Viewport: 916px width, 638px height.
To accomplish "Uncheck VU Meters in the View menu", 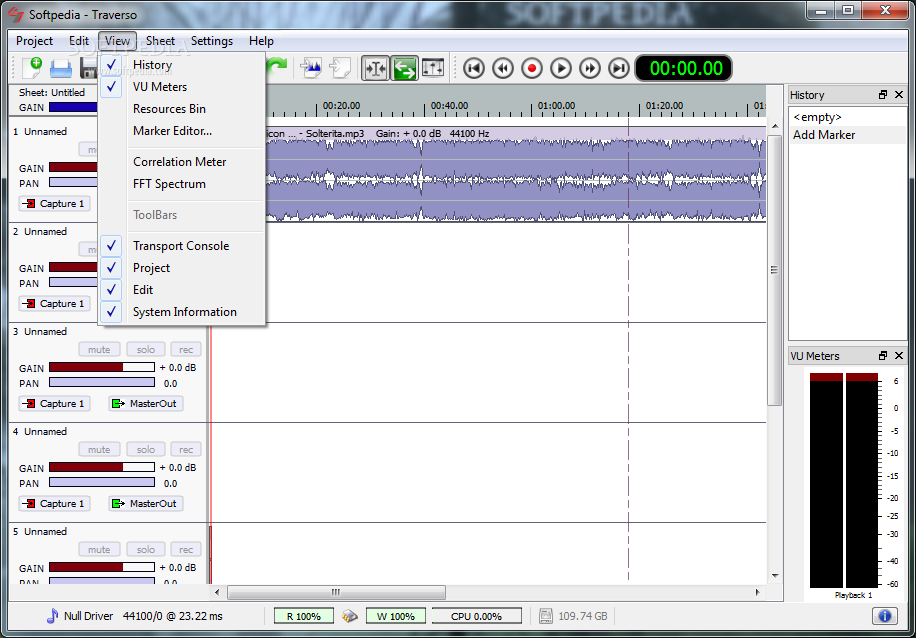I will coord(182,87).
